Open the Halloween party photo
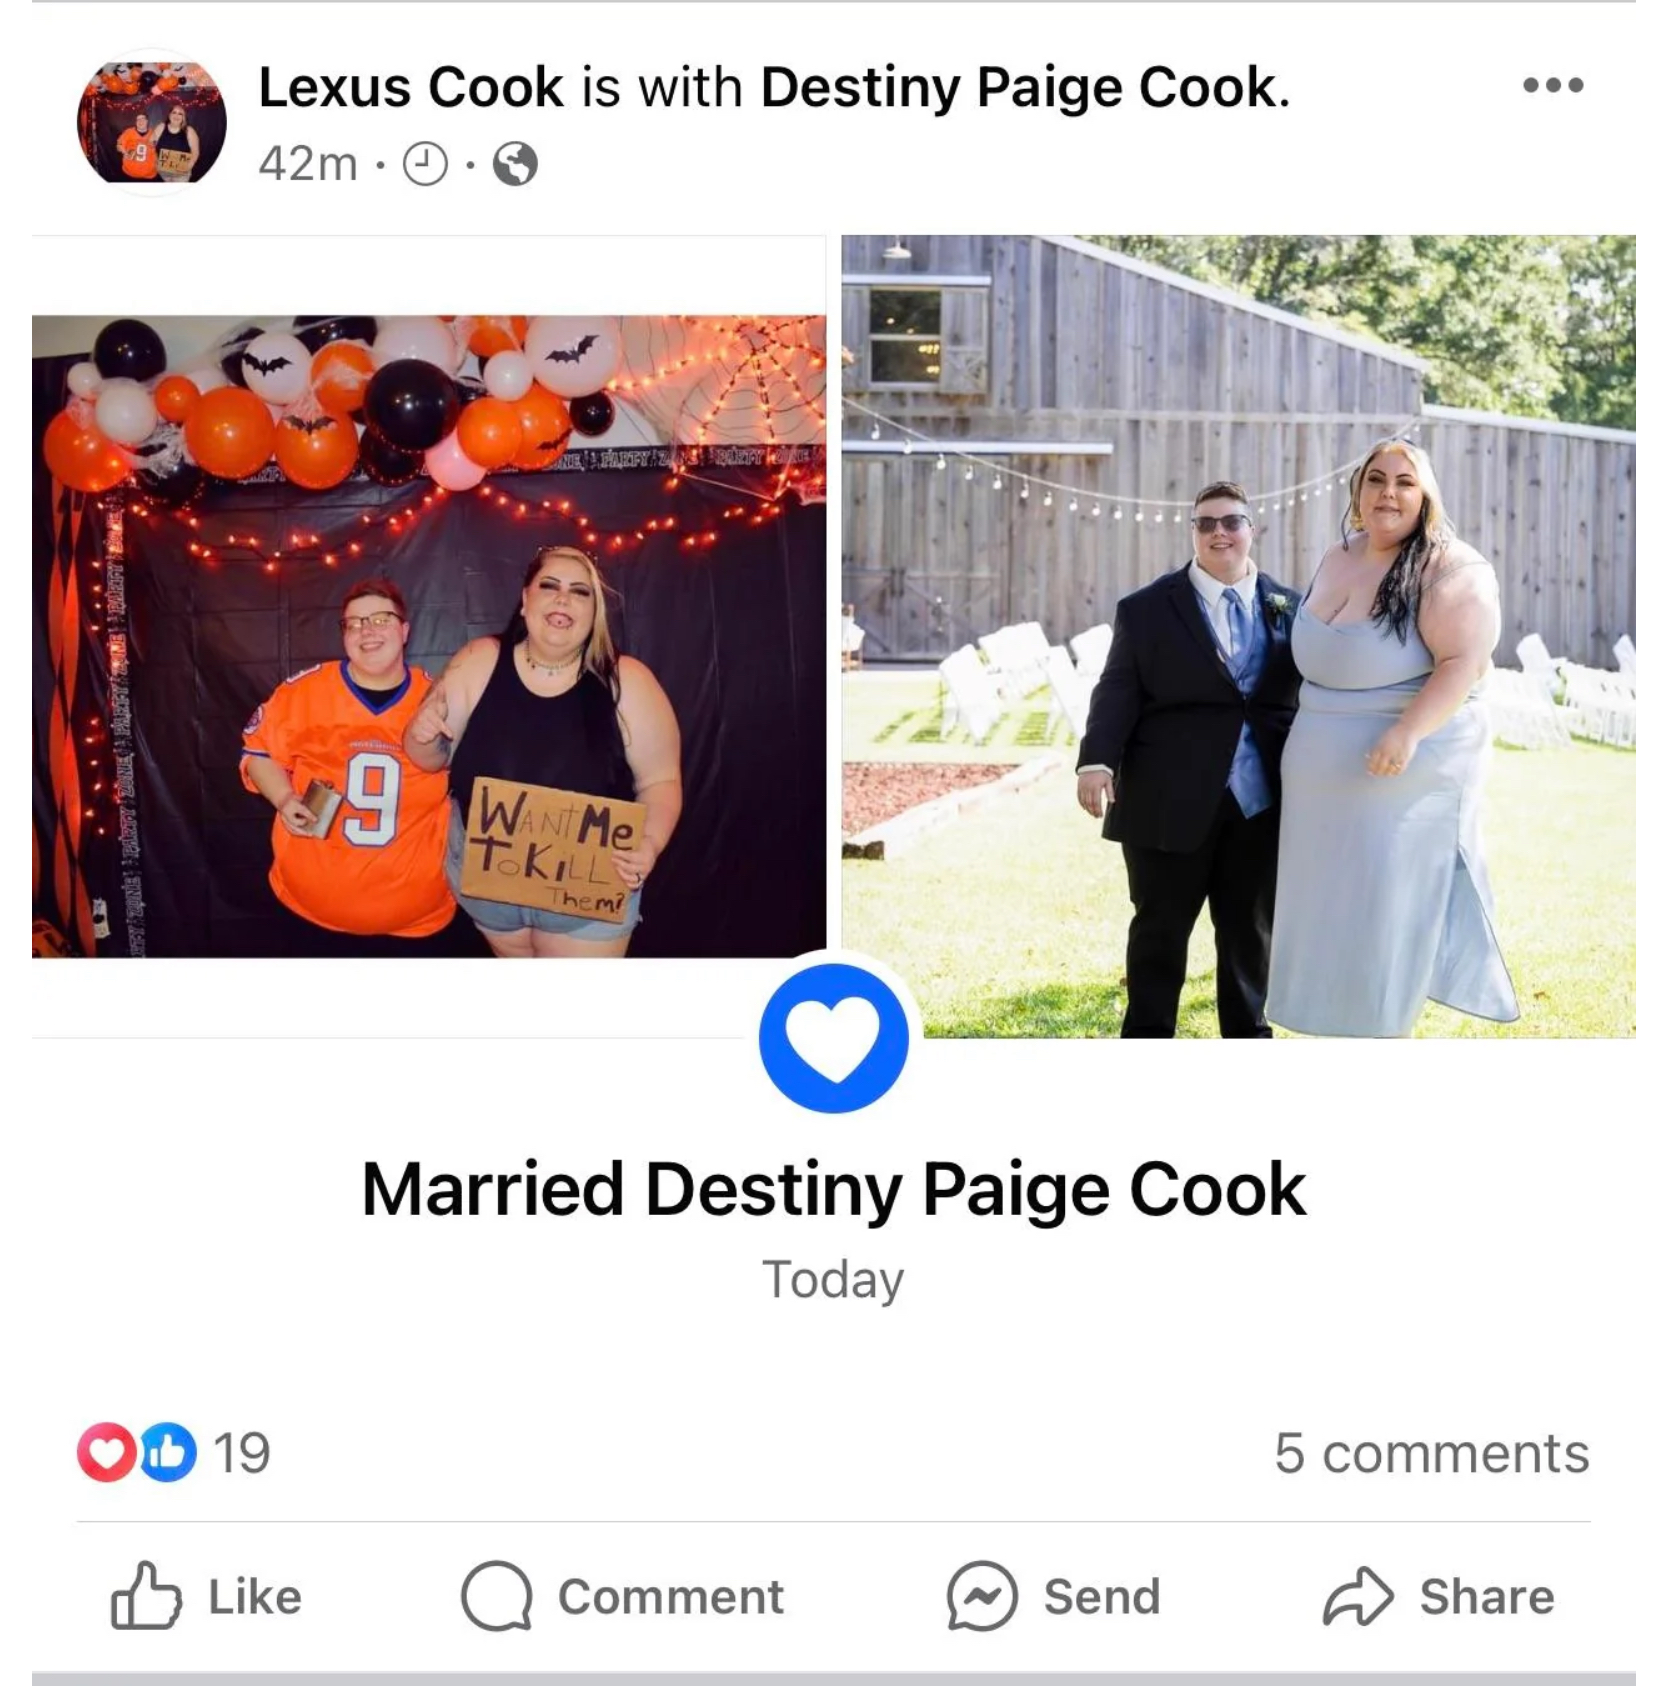1668x1688 pixels. (429, 636)
